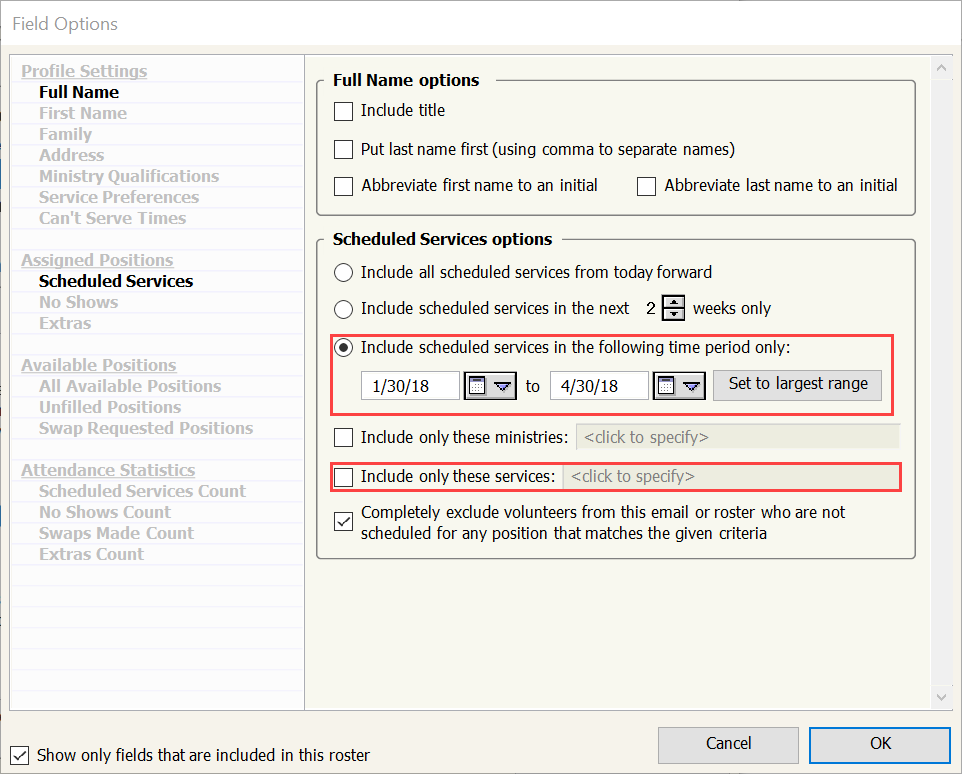Select Scheduled Services in the field list

tap(116, 281)
